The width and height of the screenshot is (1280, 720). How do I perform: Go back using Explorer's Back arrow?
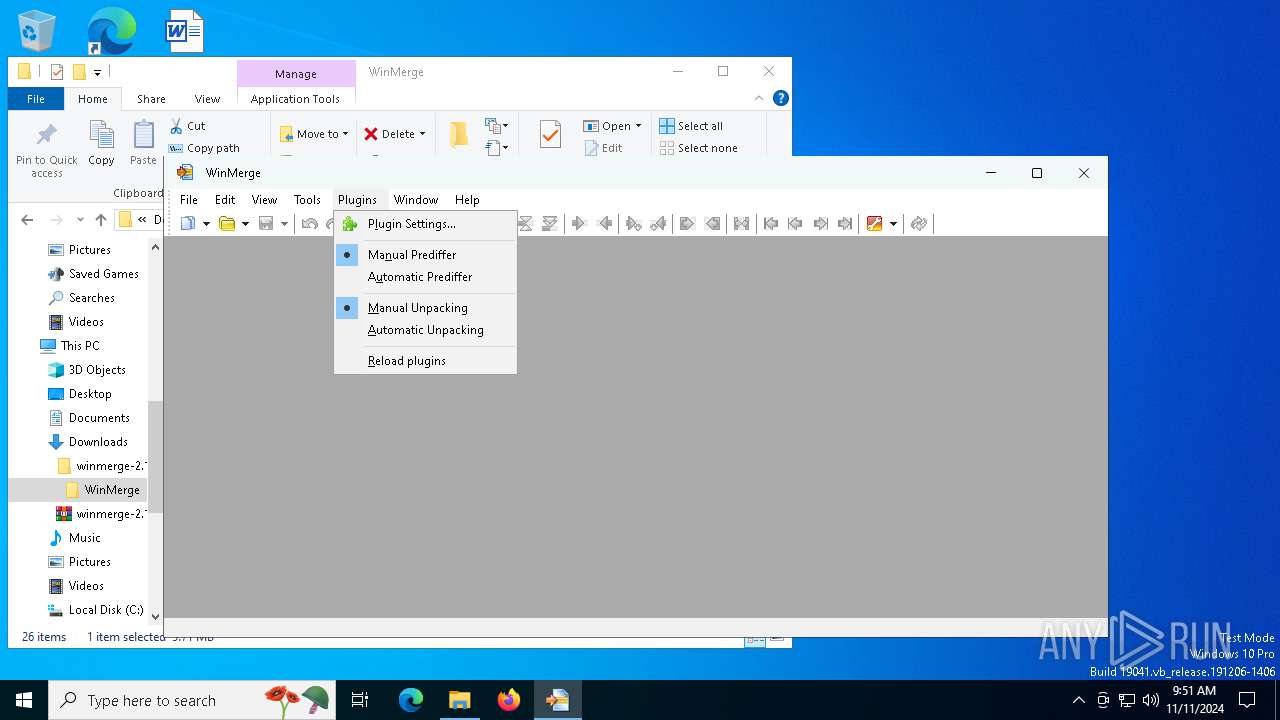[27, 220]
